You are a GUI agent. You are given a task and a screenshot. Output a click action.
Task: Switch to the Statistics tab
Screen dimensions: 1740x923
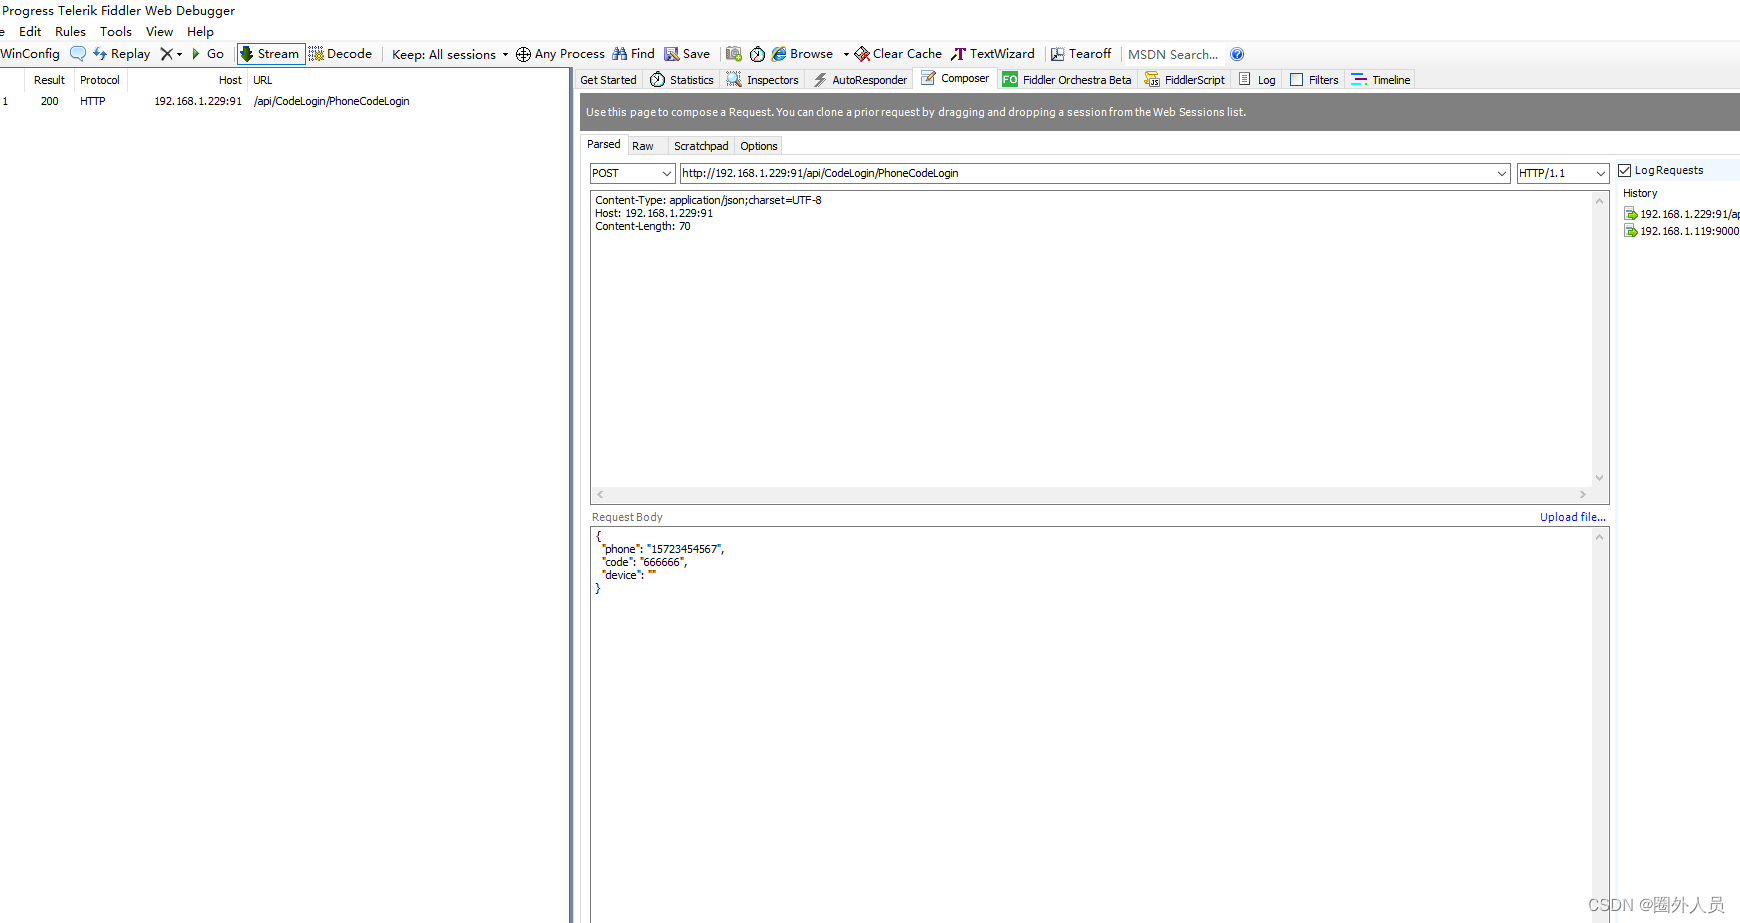[x=682, y=80]
